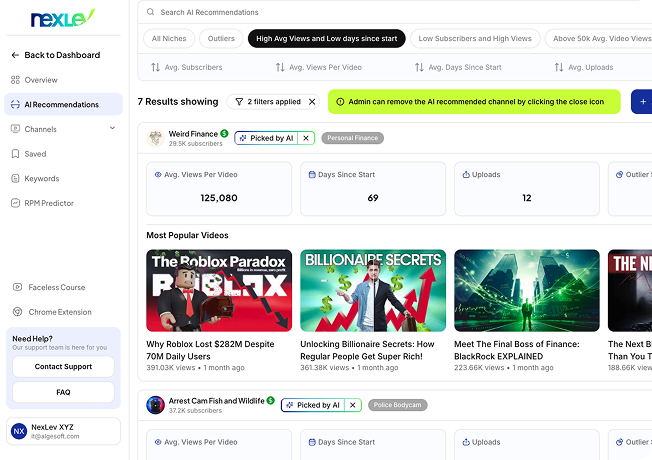Click the Channels sidebar icon
Image resolution: width=652 pixels, height=460 pixels.
click(15, 129)
